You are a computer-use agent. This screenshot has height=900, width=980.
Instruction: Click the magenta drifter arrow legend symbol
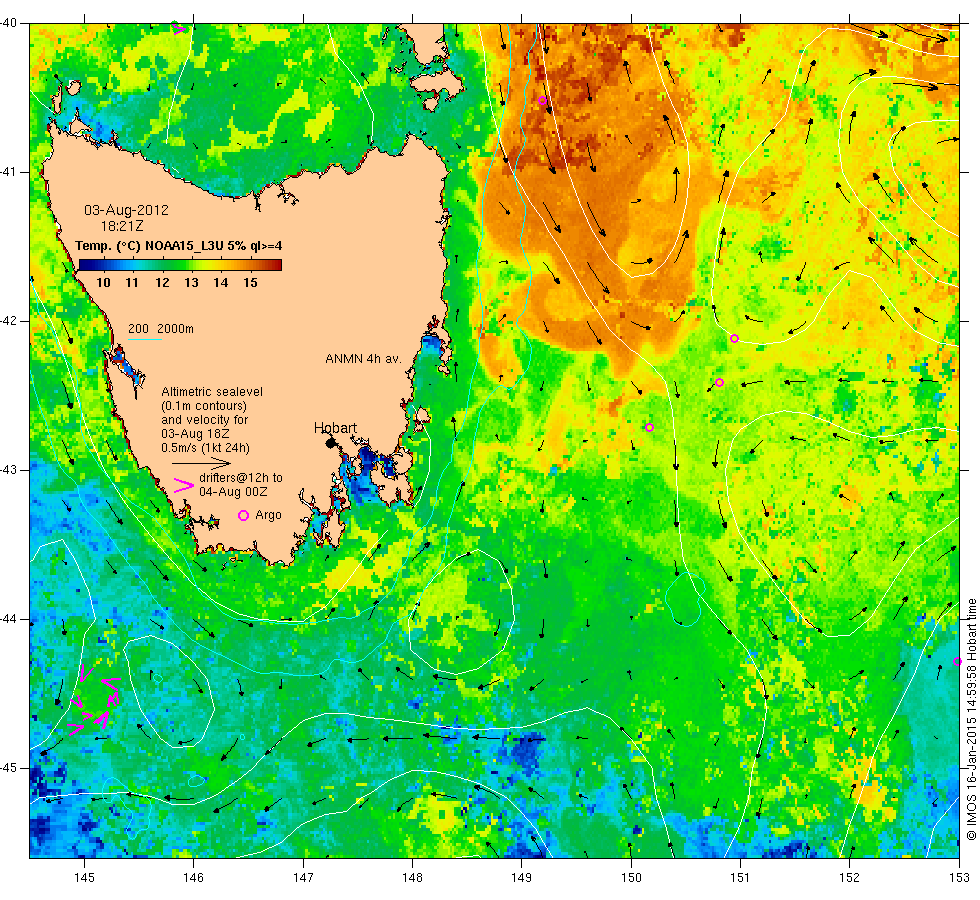point(184,486)
